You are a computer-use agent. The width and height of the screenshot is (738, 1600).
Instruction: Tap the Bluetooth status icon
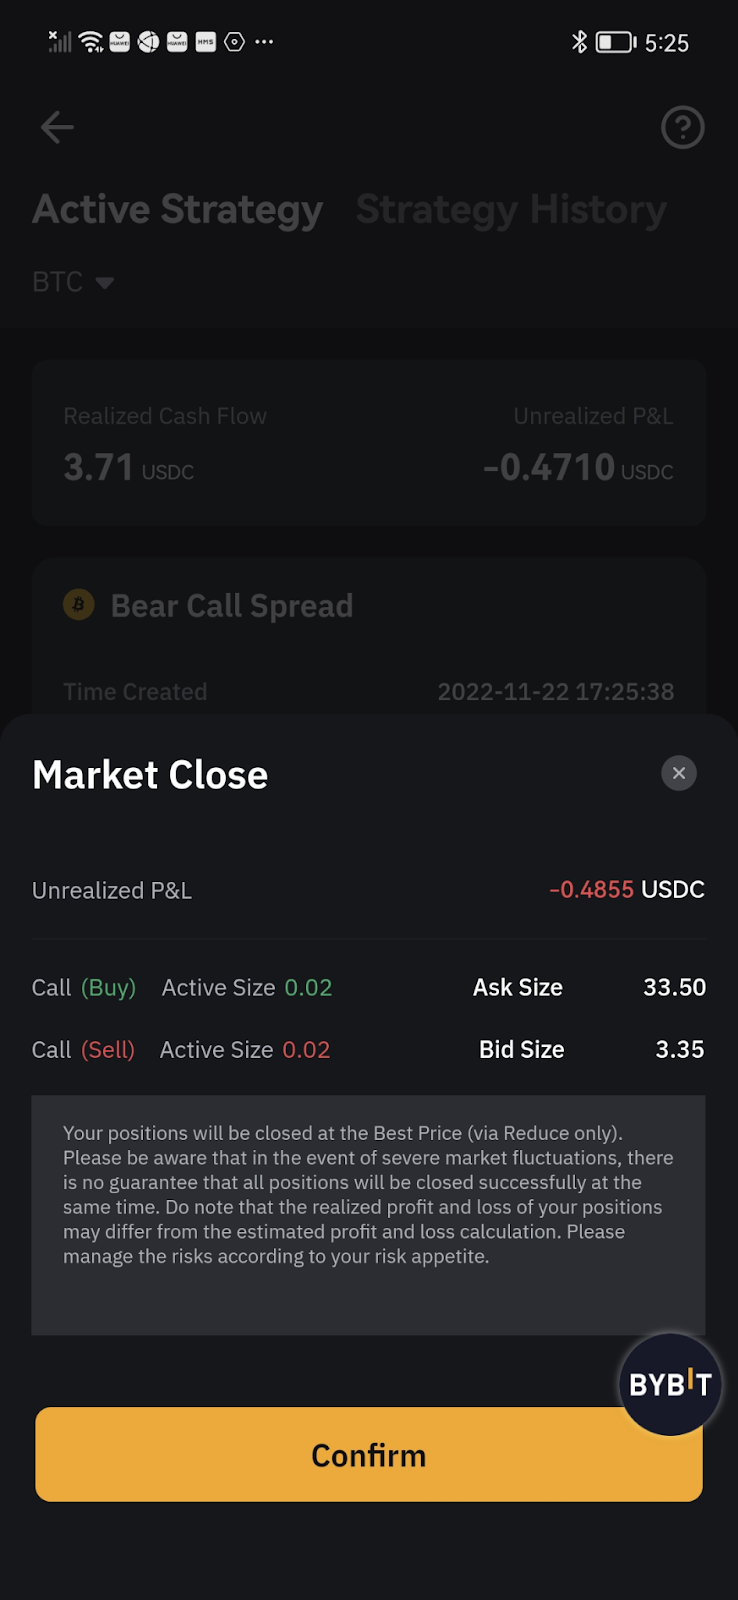click(579, 42)
